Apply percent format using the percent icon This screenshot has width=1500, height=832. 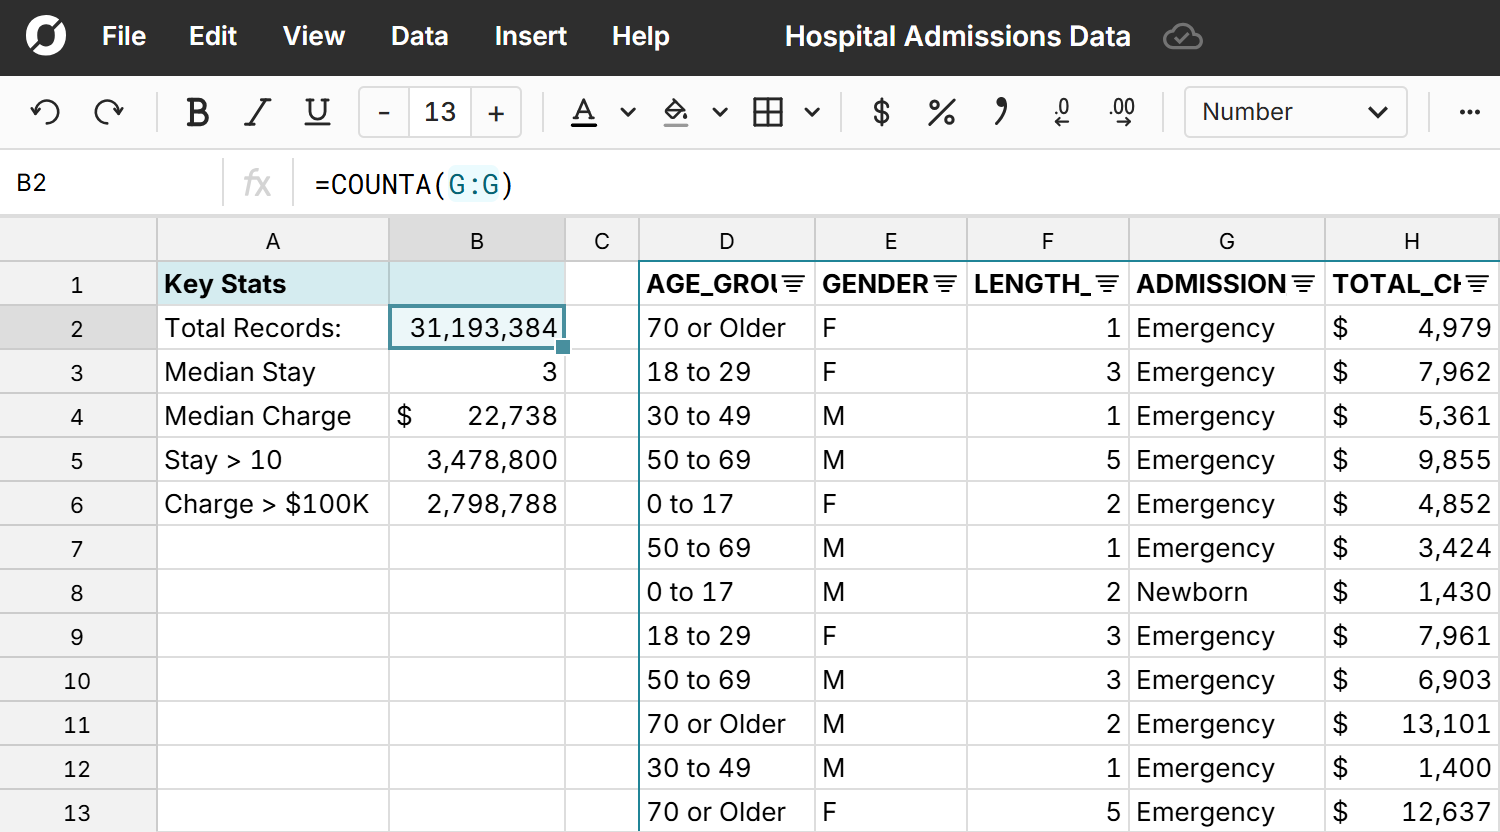[940, 112]
